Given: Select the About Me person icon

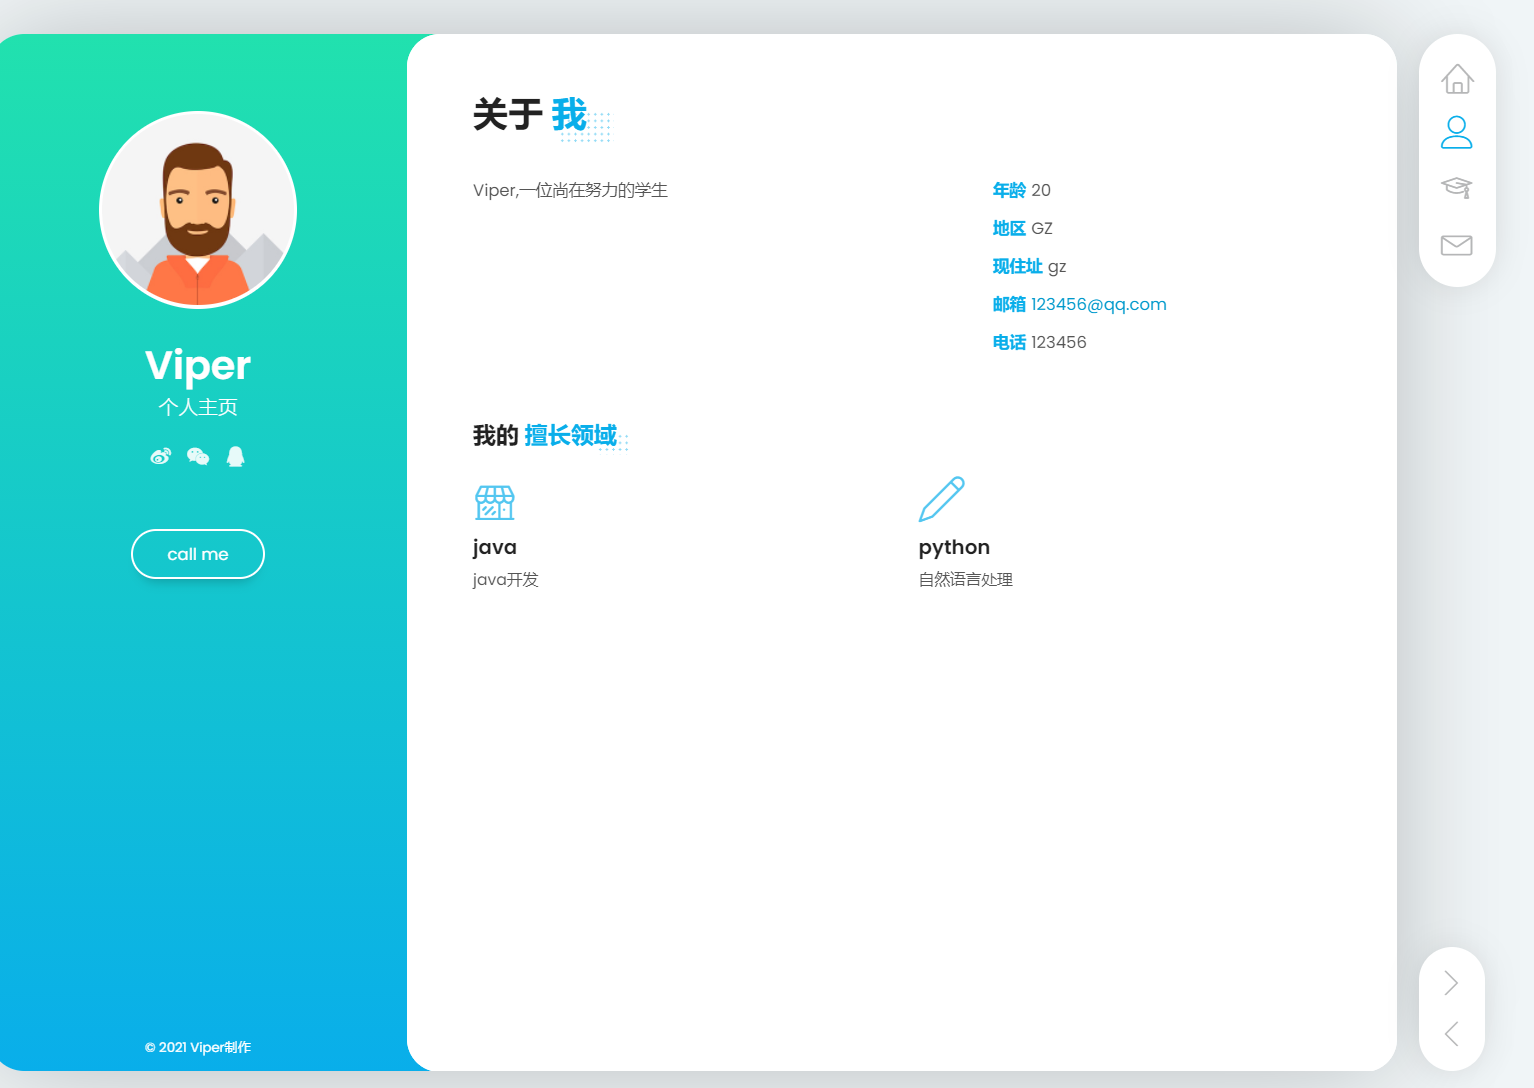Looking at the screenshot, I should click(1456, 132).
